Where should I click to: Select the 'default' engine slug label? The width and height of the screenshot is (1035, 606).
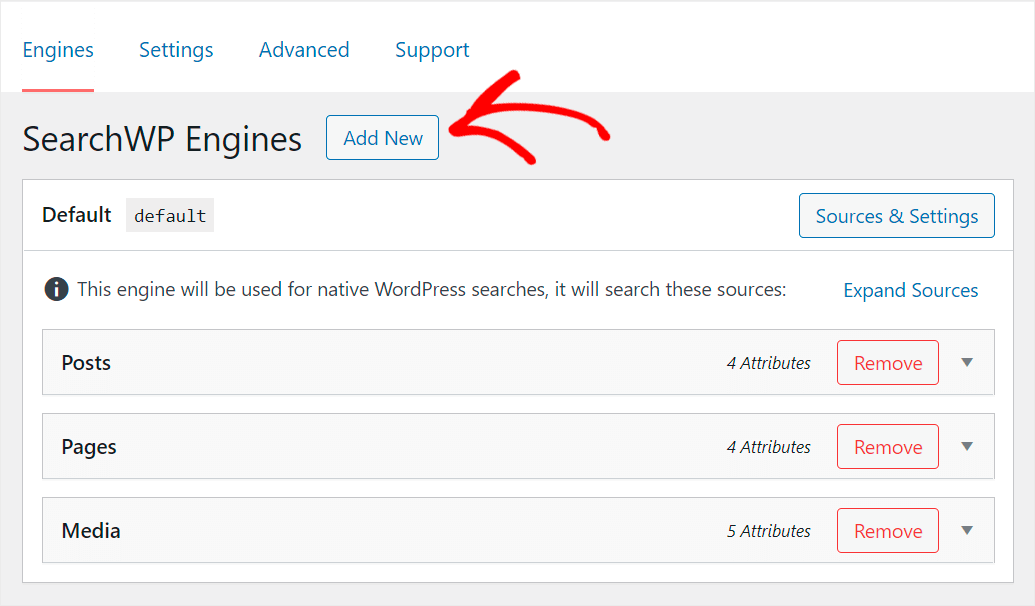click(x=170, y=216)
